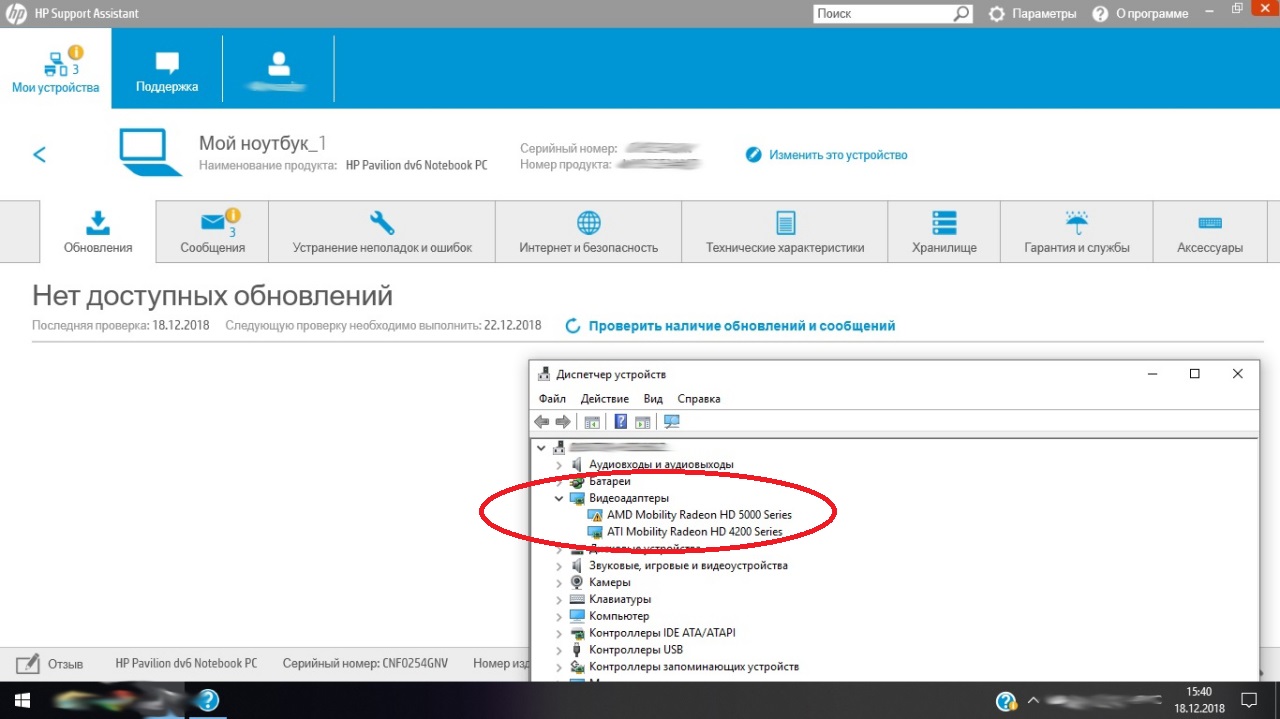Click HP question mark tray icon
The image size is (1280, 719).
coord(1006,700)
